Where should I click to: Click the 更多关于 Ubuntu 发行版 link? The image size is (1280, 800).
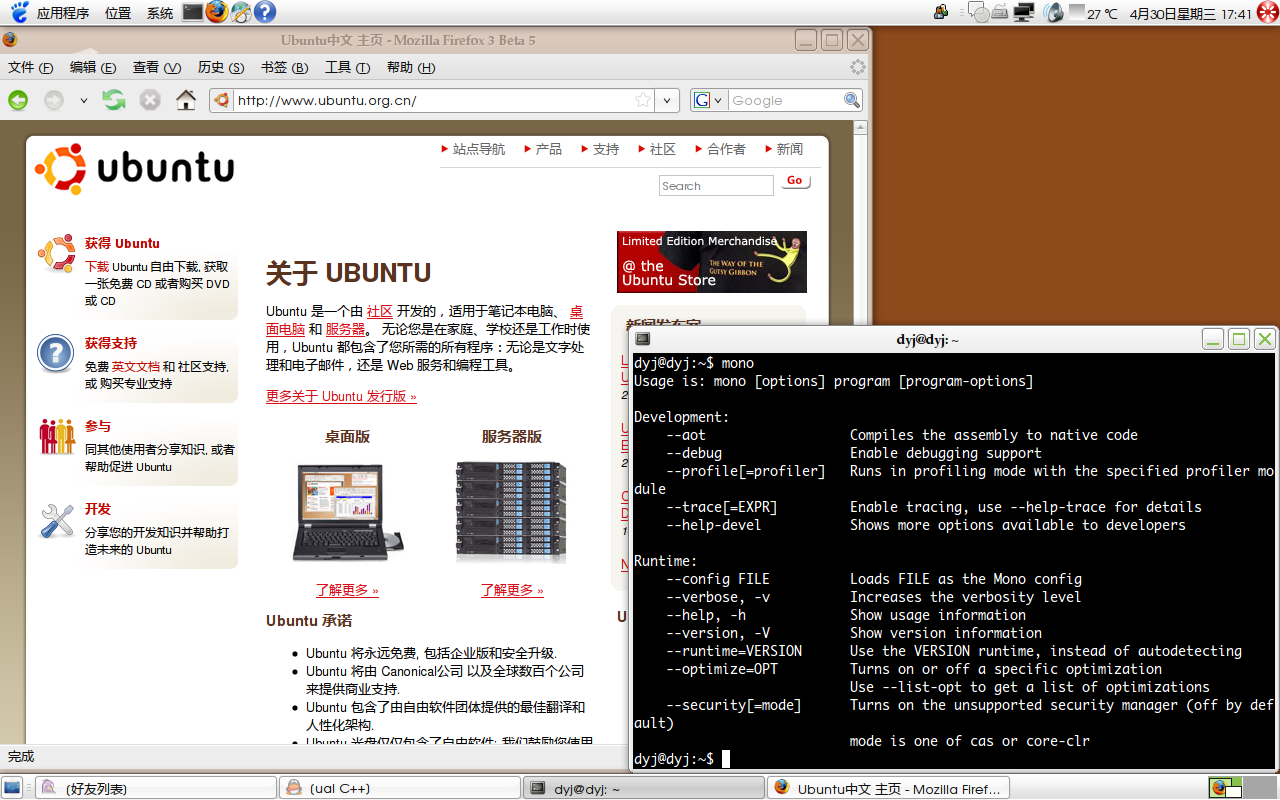tap(341, 396)
